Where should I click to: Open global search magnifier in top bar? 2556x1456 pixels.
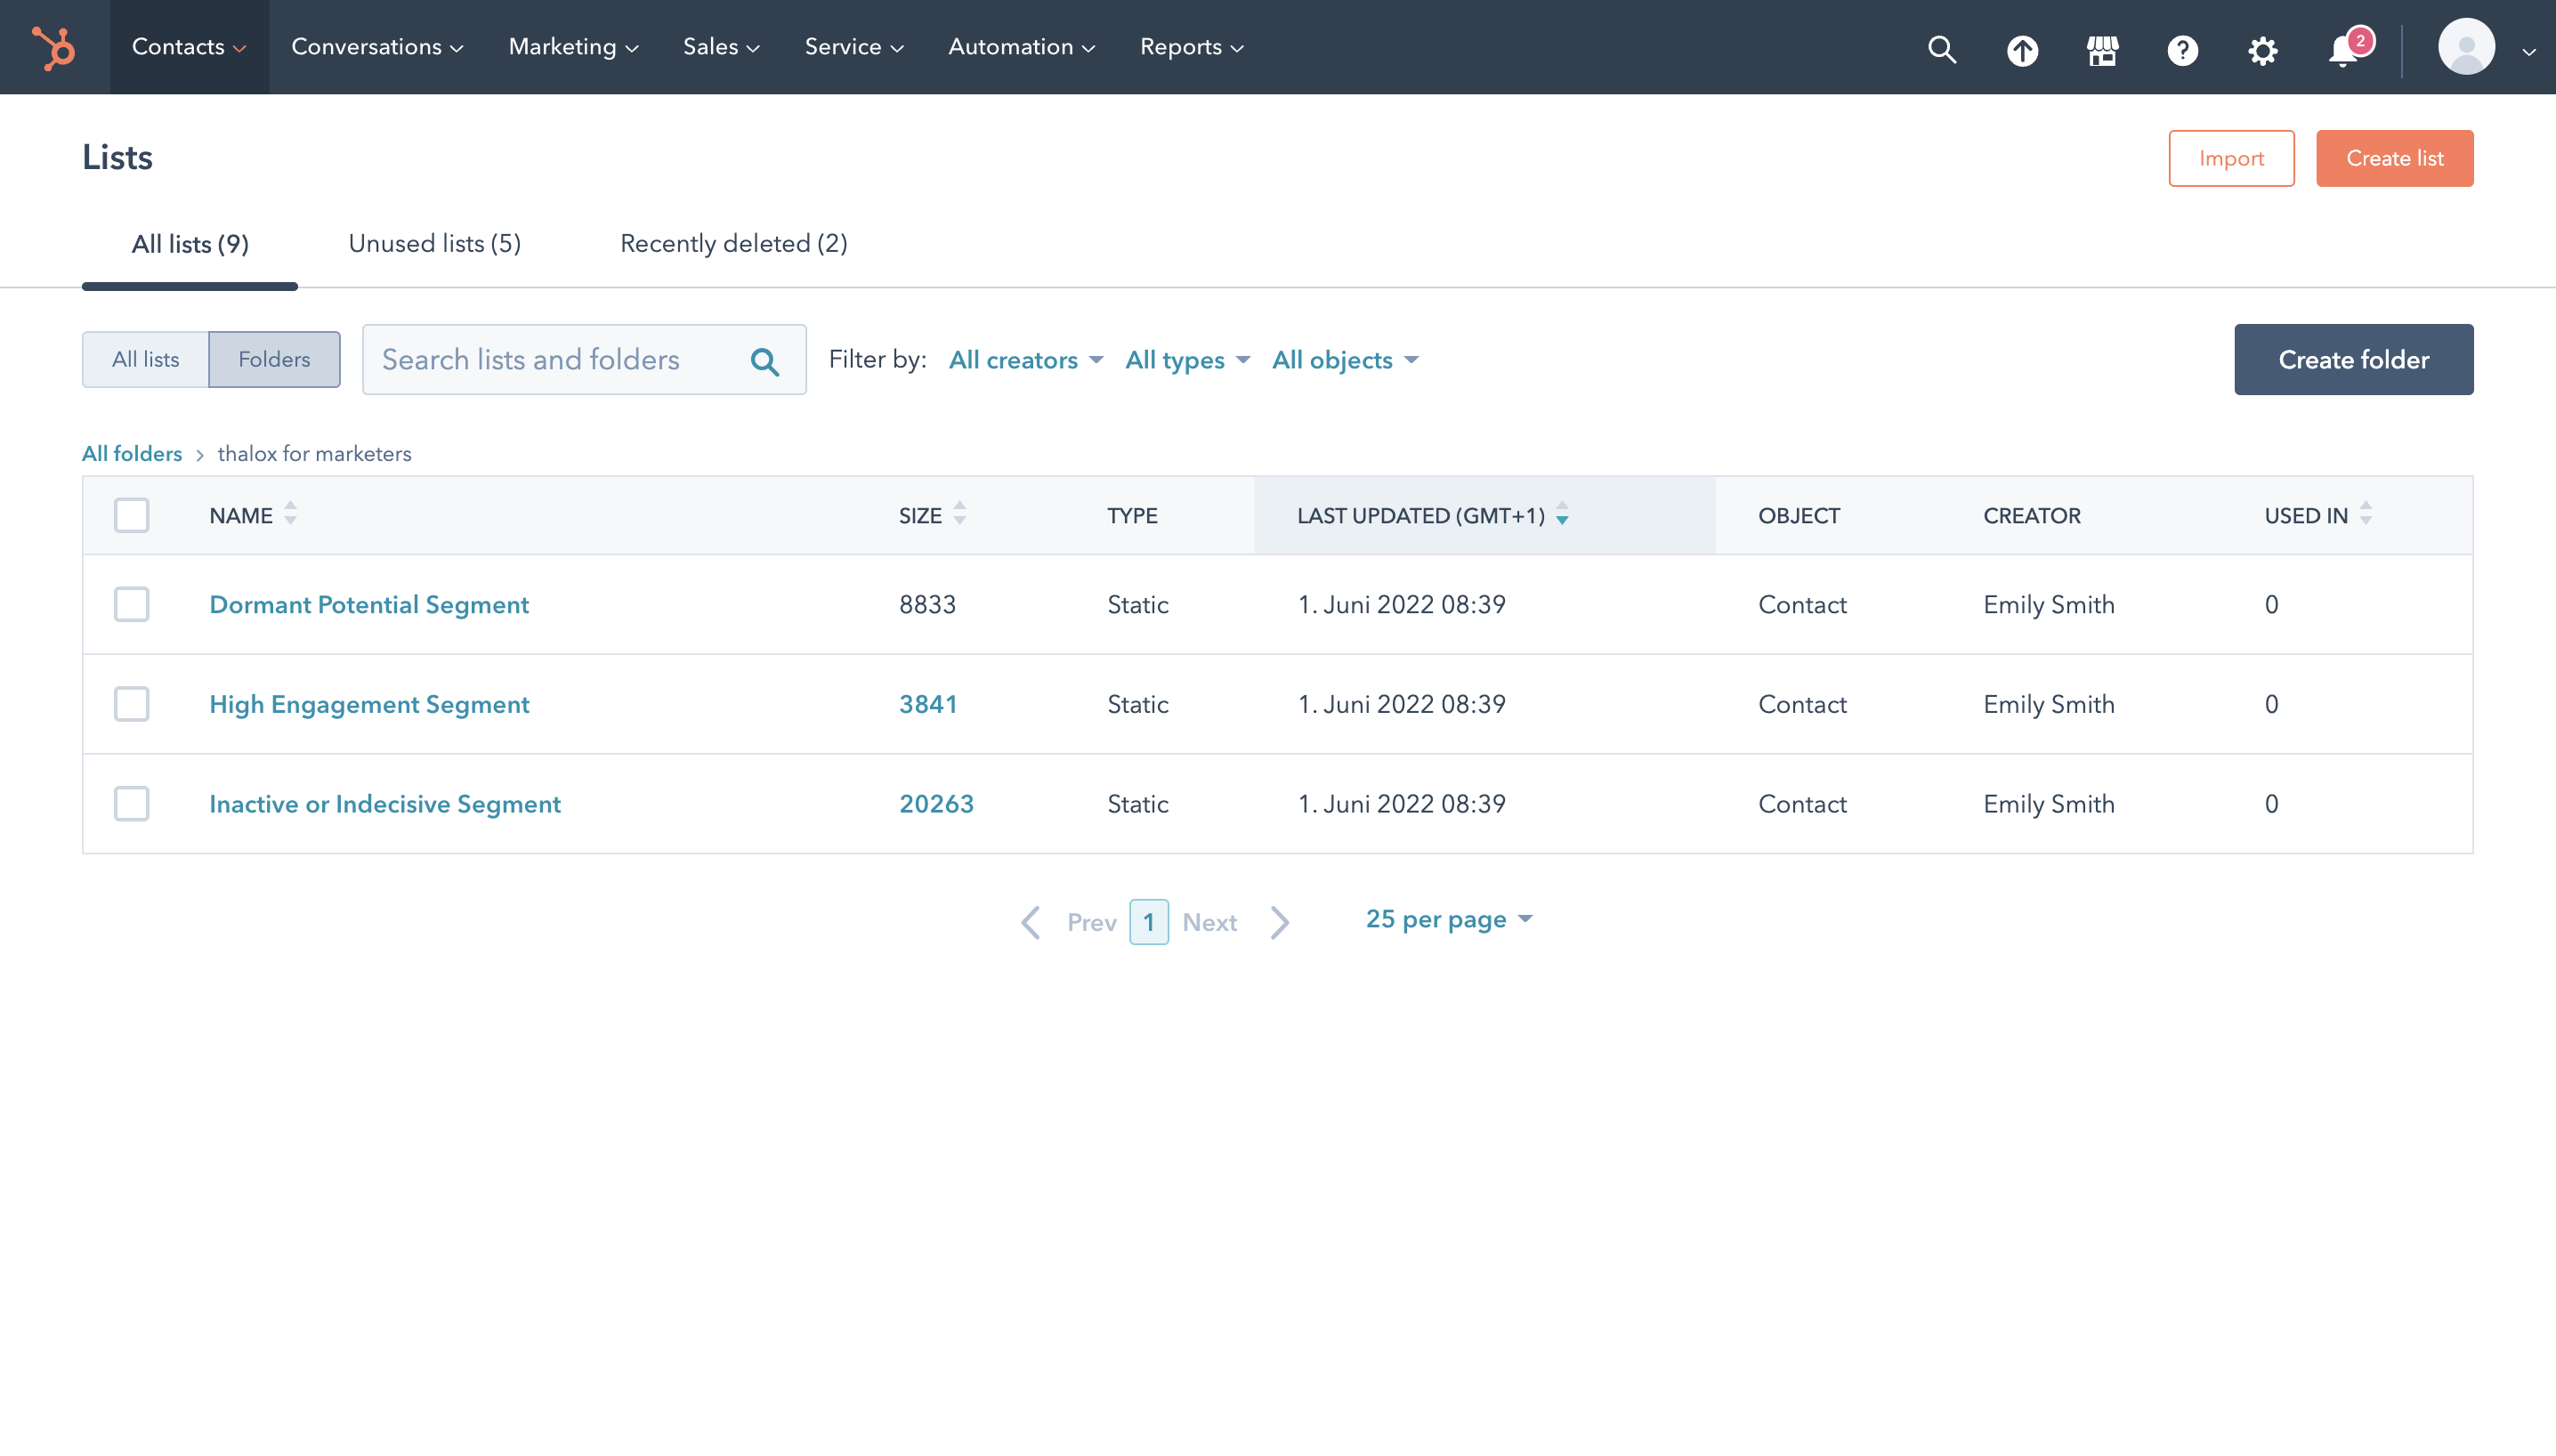pos(1941,49)
